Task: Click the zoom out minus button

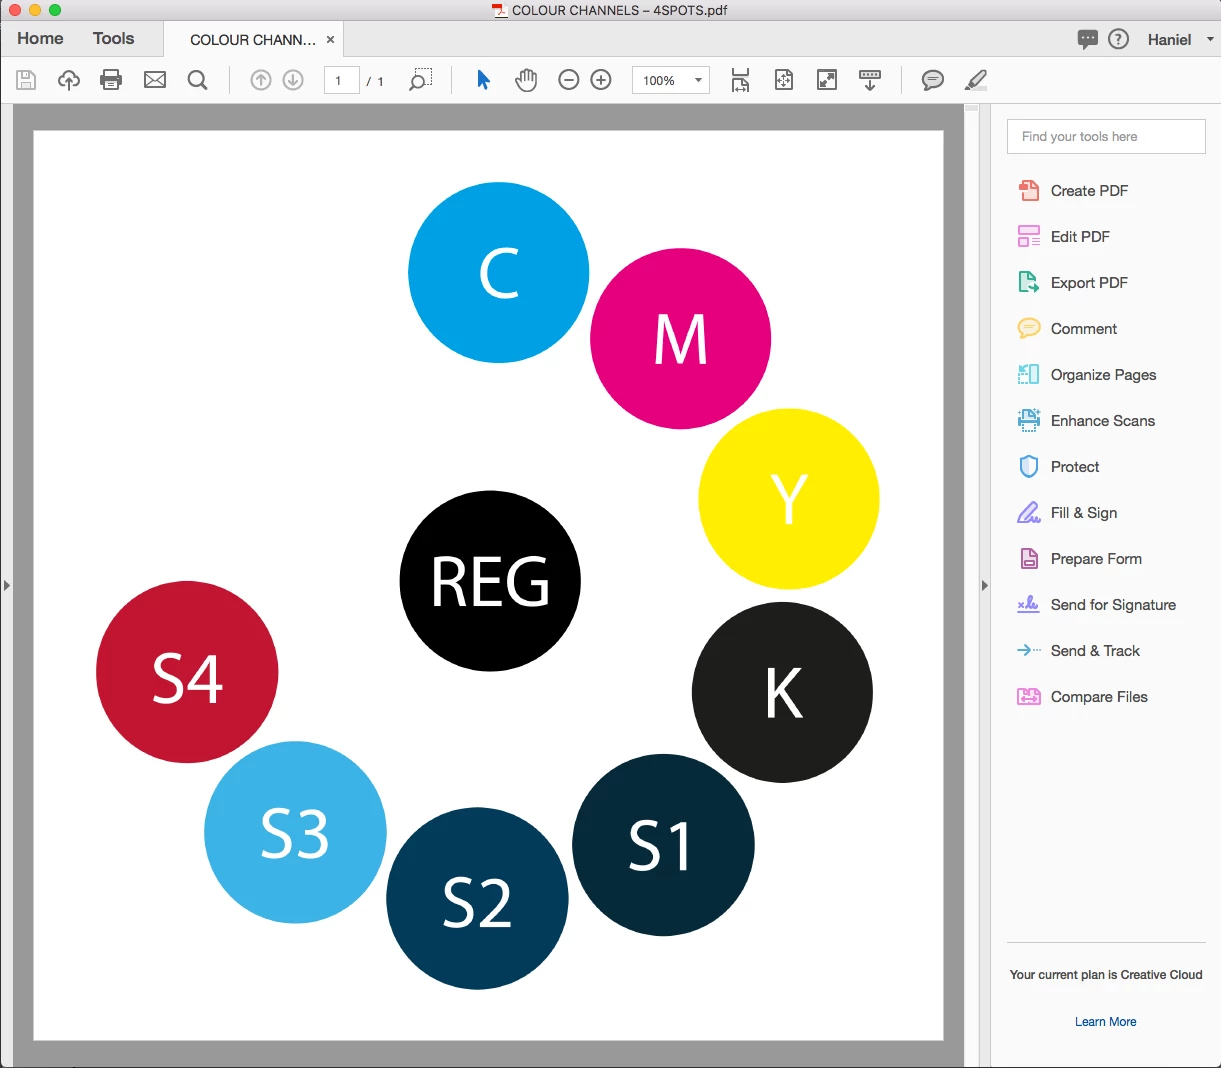Action: pyautogui.click(x=569, y=80)
